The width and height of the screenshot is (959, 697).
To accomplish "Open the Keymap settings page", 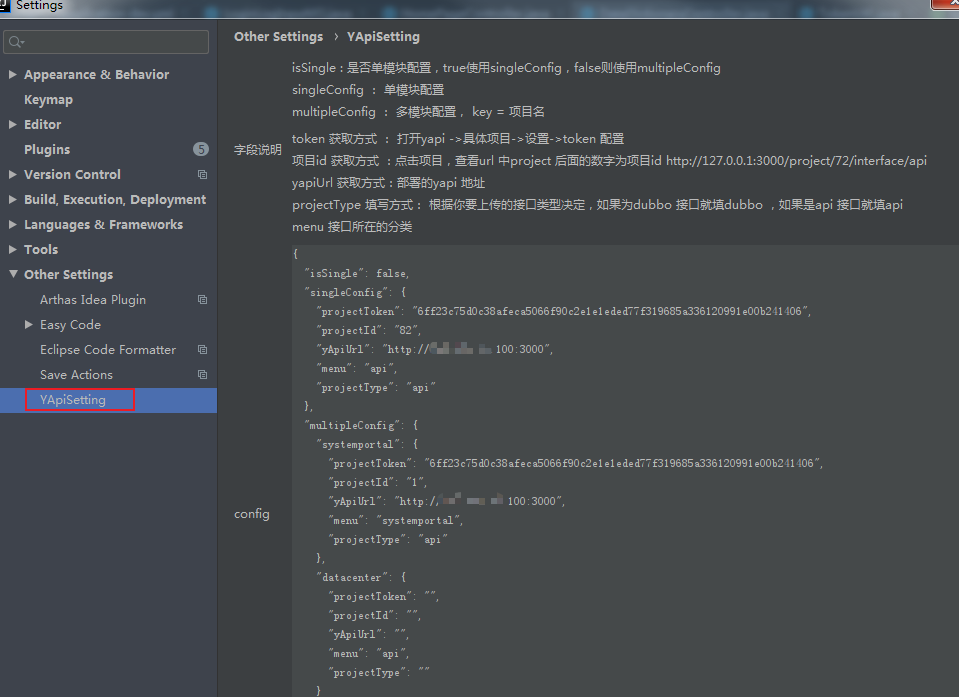I will 48,100.
